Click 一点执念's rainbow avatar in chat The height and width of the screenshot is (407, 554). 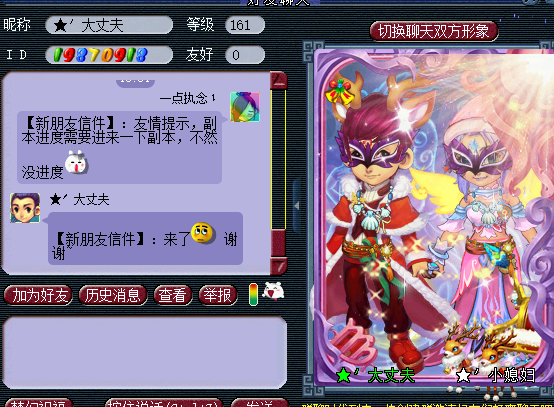pos(245,107)
